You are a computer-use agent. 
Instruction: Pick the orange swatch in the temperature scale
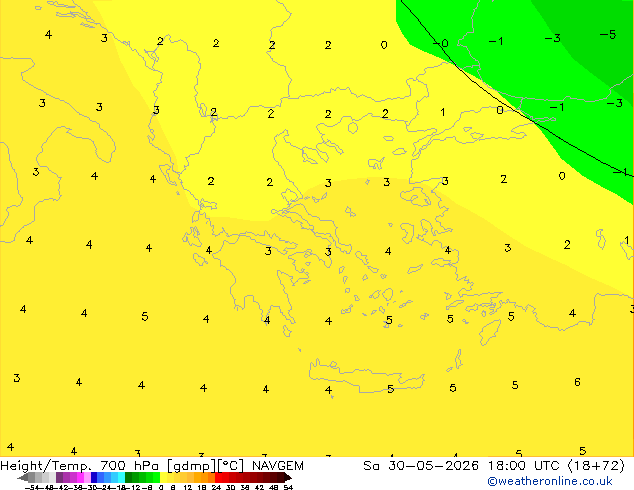[205, 477]
